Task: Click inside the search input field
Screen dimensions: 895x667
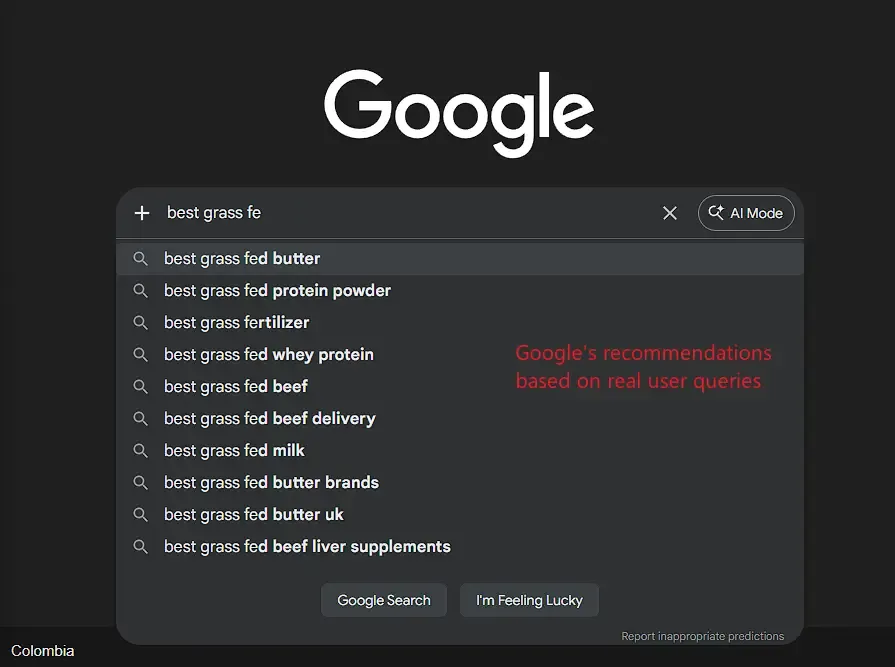Action: pos(400,212)
